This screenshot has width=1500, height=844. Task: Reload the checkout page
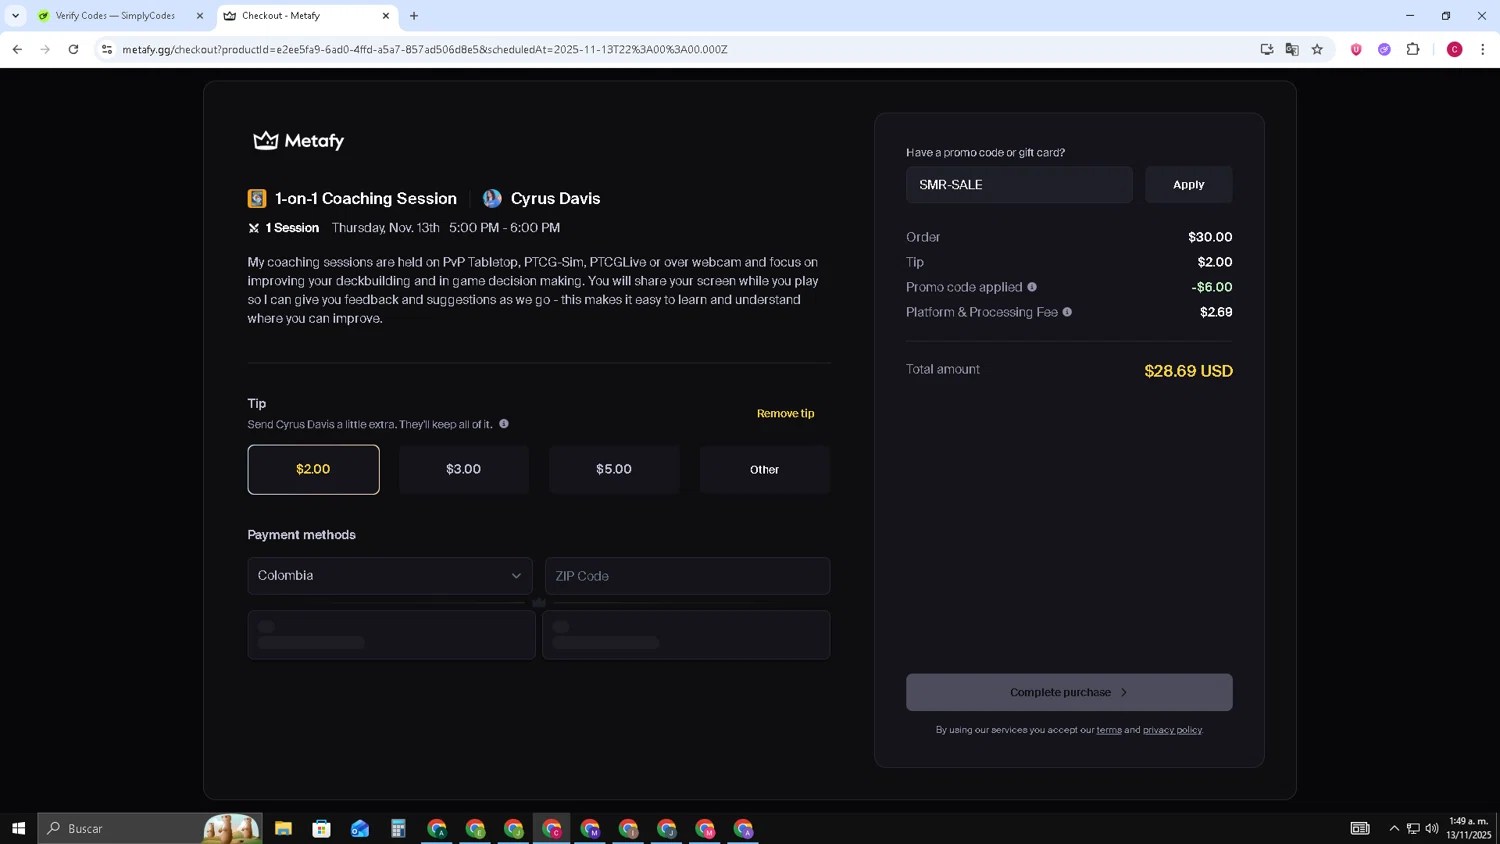(73, 49)
